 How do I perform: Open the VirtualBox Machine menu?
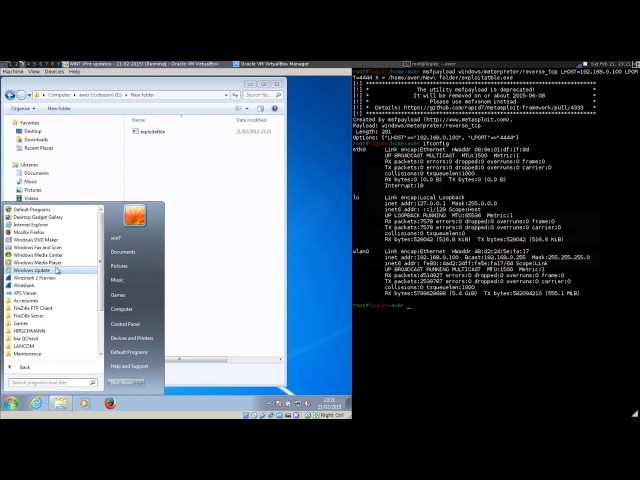point(13,72)
